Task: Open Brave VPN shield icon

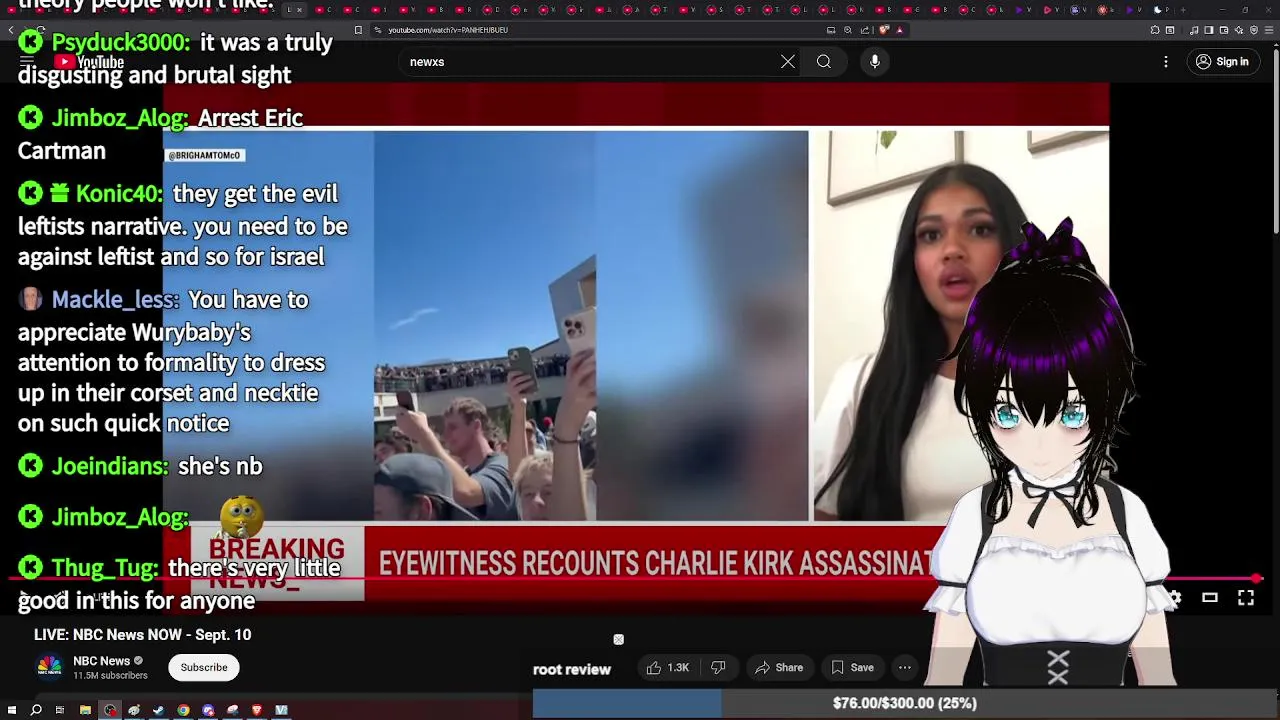Action: [x=1254, y=30]
